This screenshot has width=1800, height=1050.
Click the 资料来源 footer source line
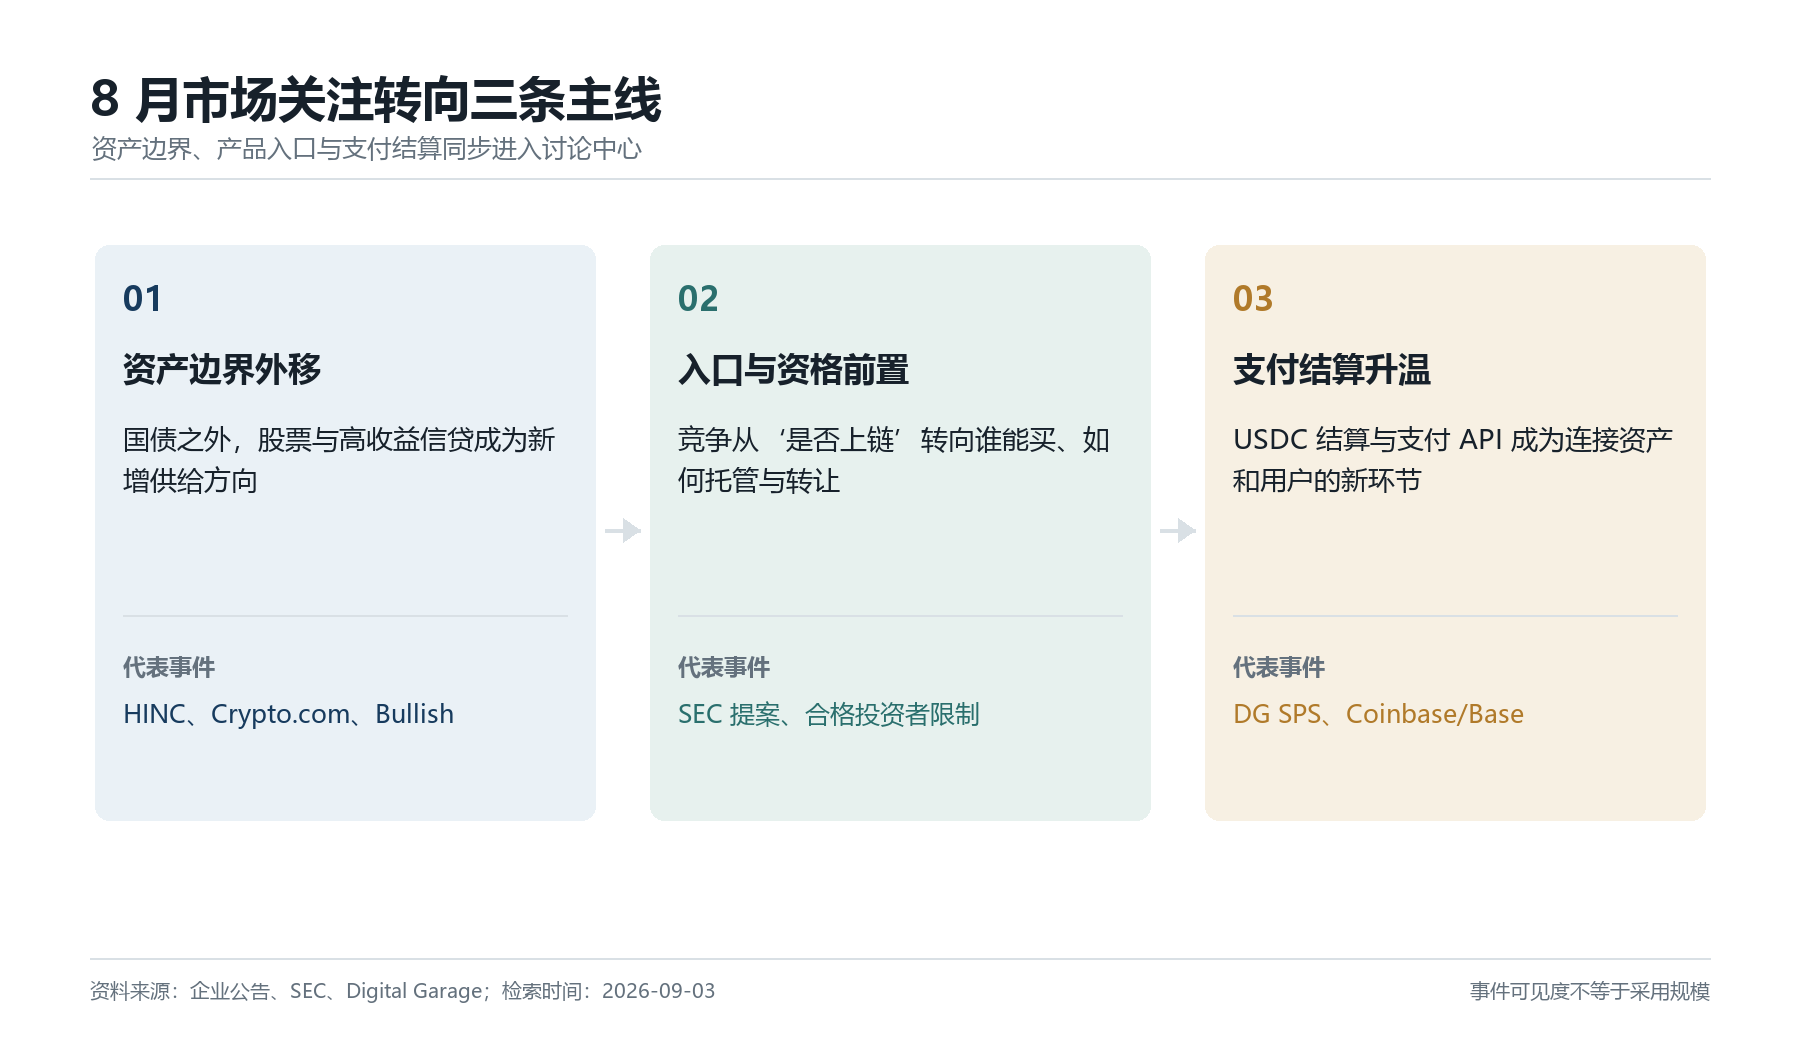point(403,991)
